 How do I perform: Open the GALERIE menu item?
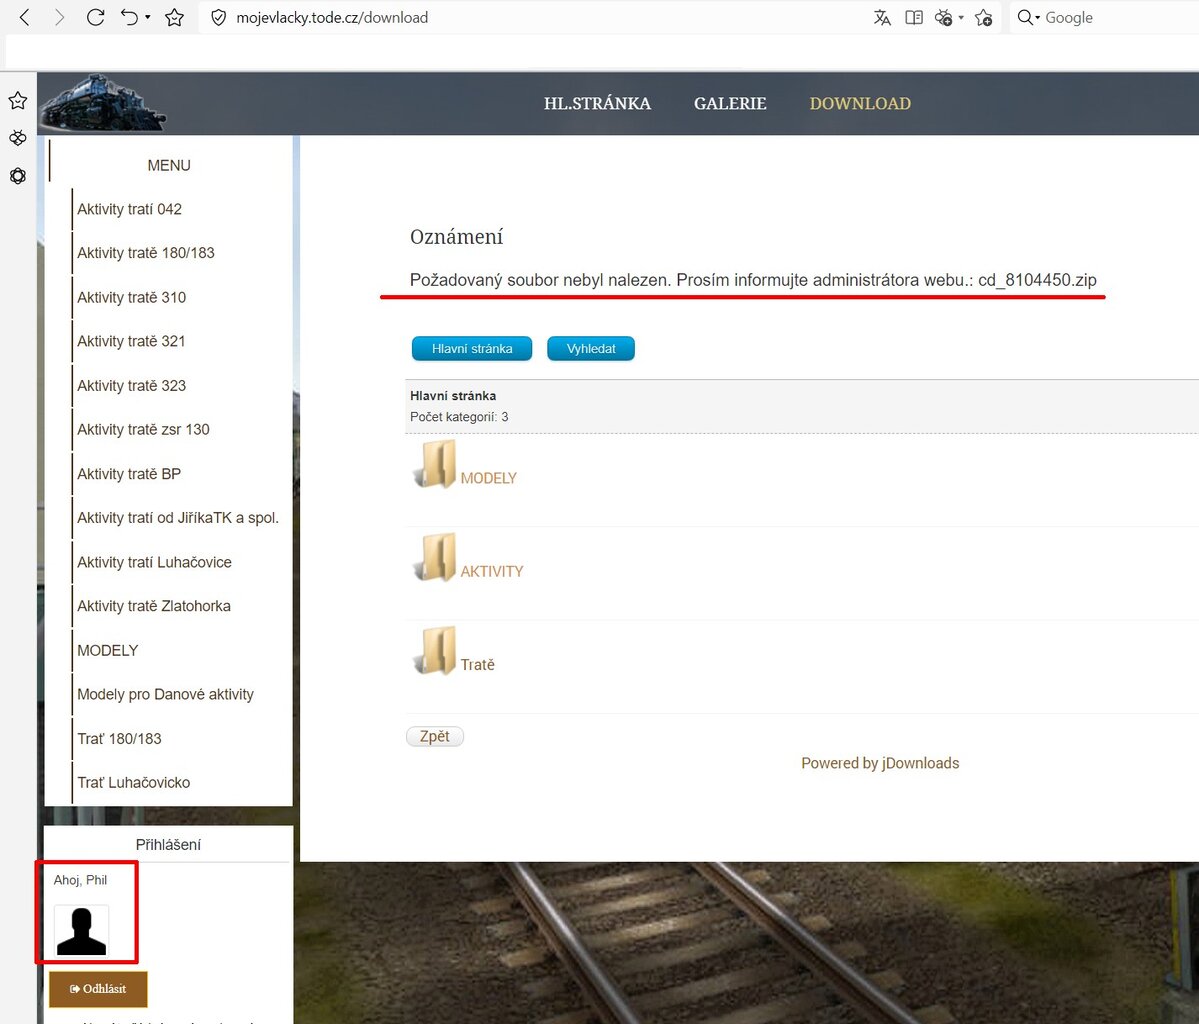(730, 103)
